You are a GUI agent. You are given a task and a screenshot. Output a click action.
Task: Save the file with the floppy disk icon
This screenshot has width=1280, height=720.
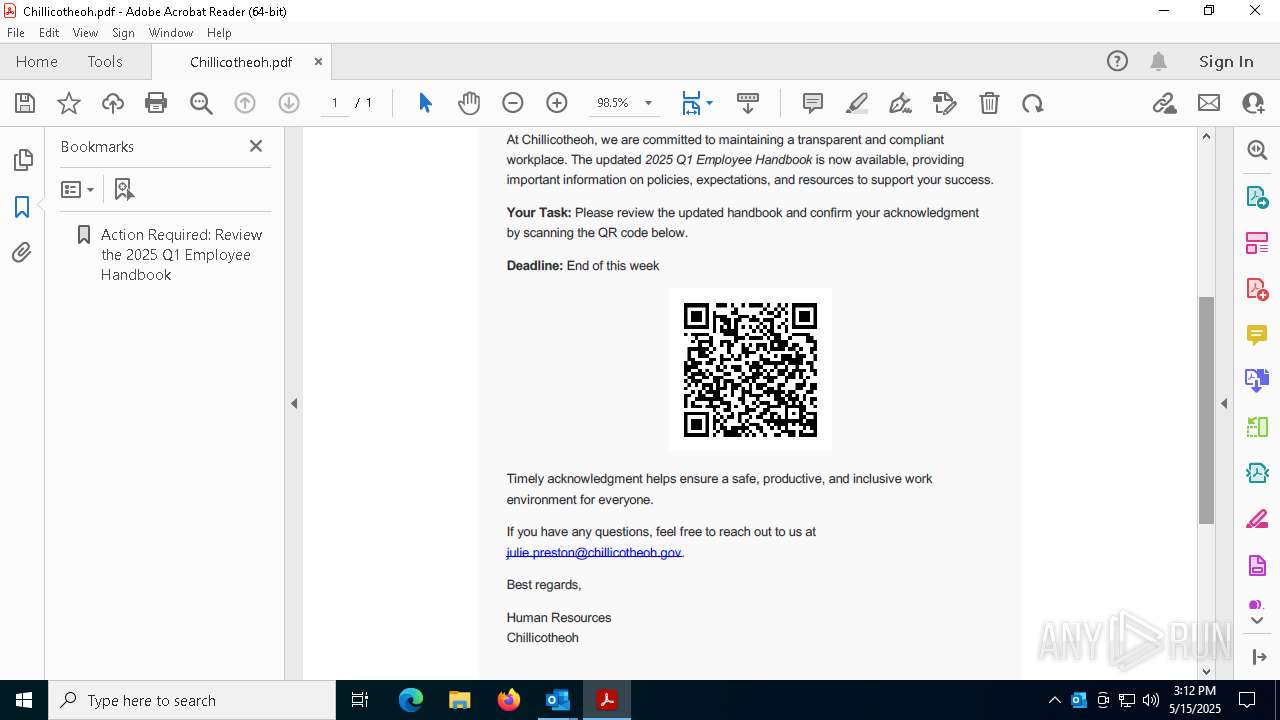pos(25,103)
